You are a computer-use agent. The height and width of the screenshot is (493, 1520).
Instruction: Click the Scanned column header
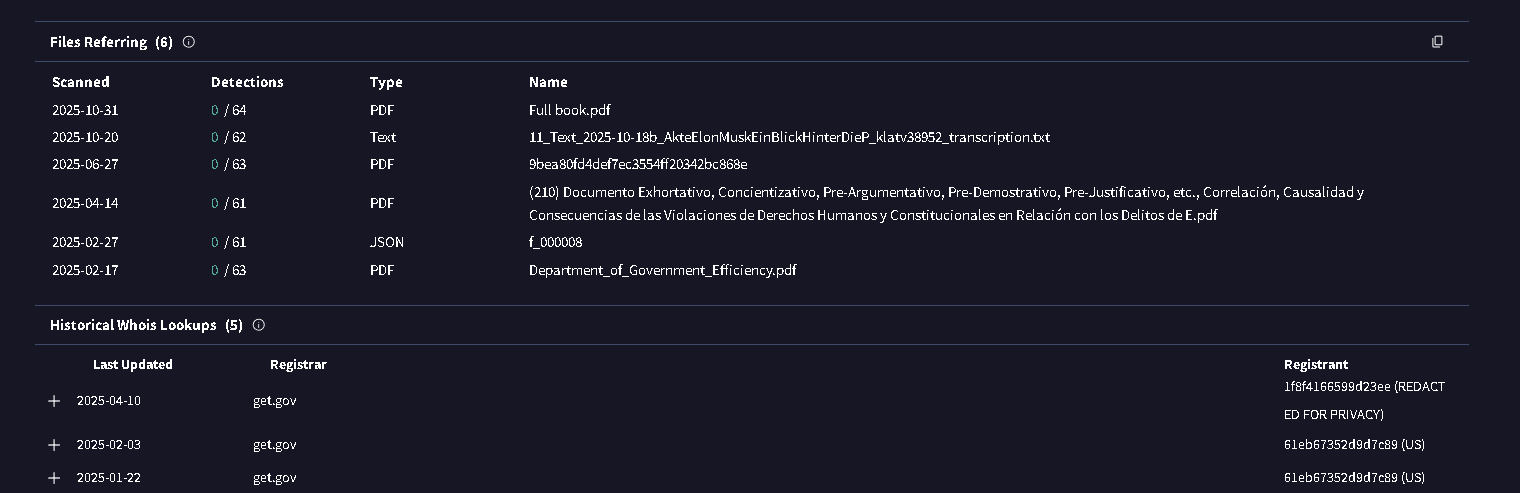(80, 82)
